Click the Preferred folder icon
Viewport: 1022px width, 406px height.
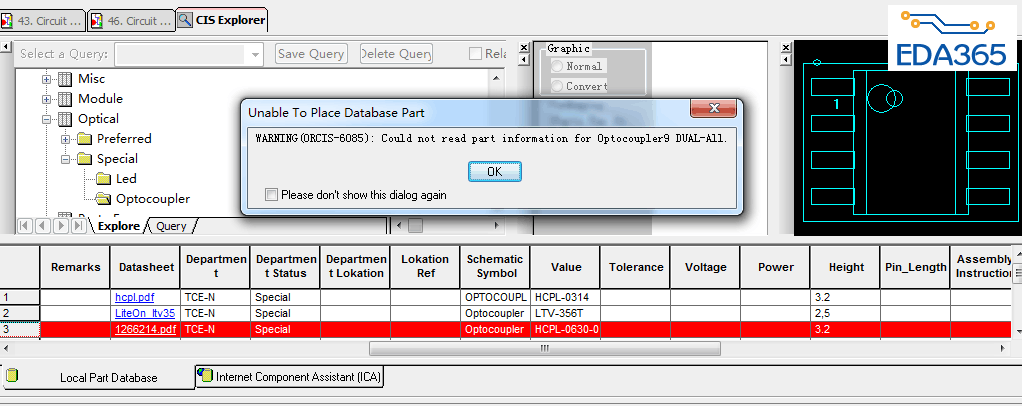point(85,139)
